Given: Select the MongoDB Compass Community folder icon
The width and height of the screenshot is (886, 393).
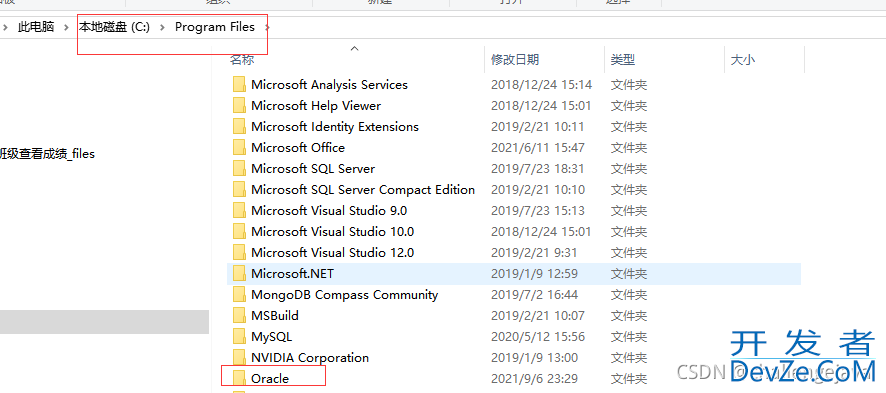Looking at the screenshot, I should tap(240, 295).
